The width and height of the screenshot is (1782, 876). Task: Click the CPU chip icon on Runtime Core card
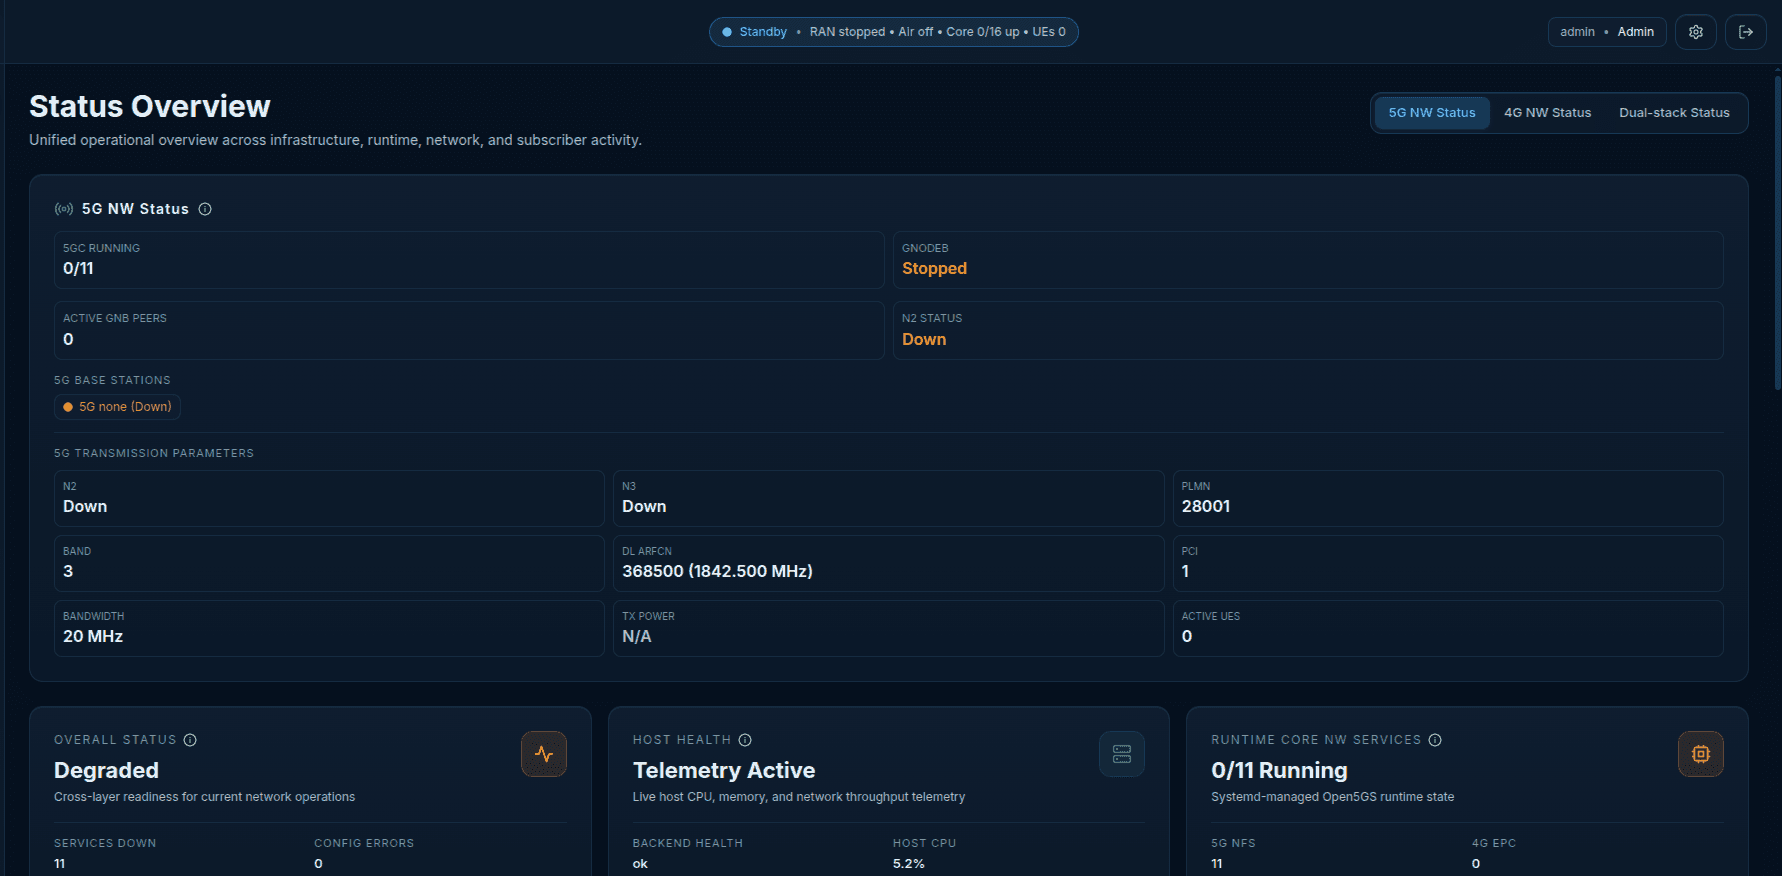1701,754
